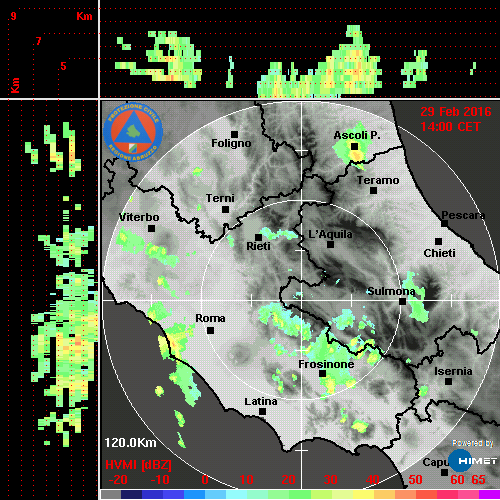The height and width of the screenshot is (500, 500).
Task: Click the '29 Feb 2016' date text
Action: click(x=456, y=112)
